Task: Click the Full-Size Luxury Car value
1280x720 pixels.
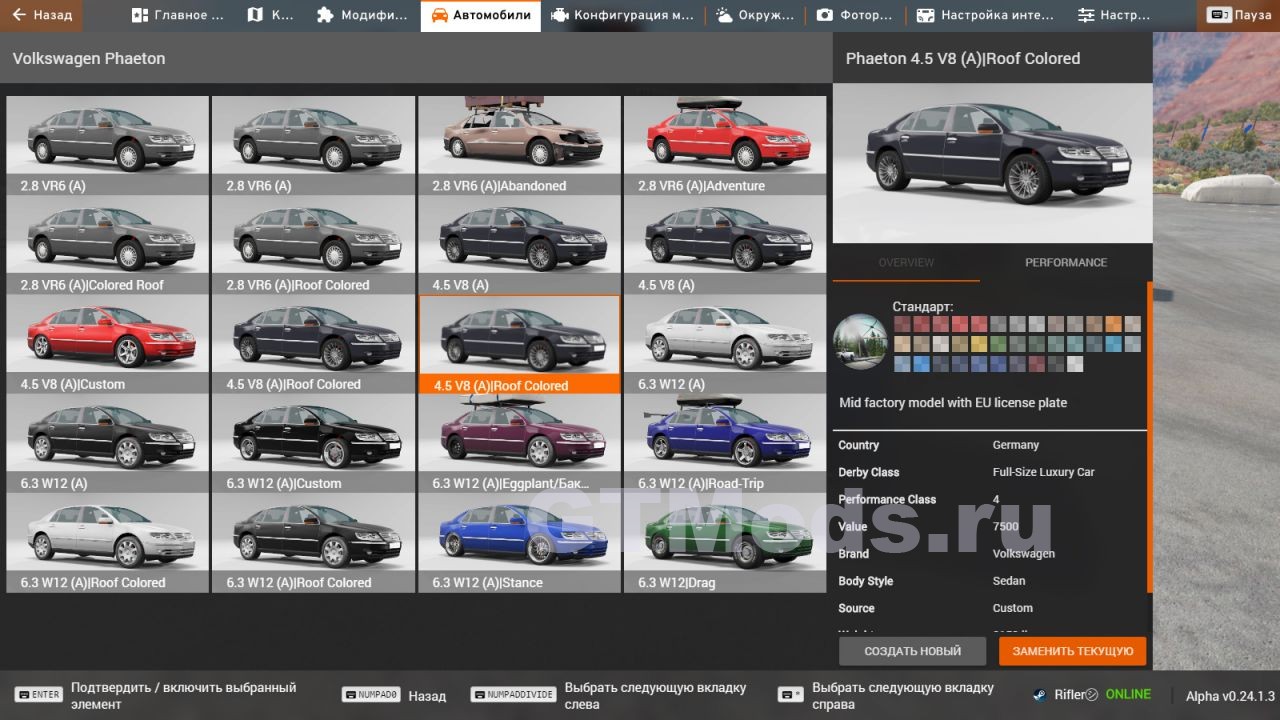Action: point(1043,472)
